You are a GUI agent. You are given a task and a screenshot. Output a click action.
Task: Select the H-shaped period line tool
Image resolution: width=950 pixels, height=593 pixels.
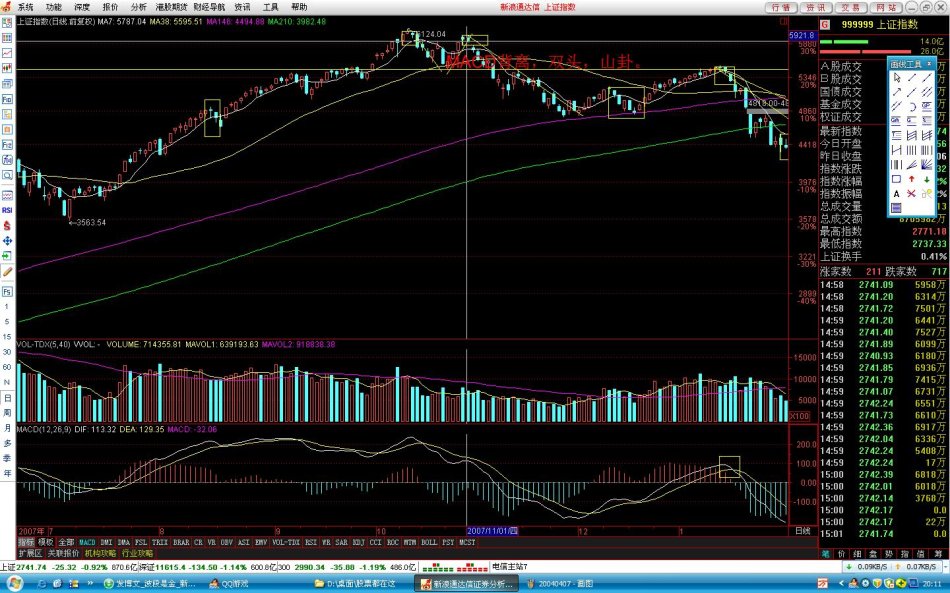(x=896, y=150)
